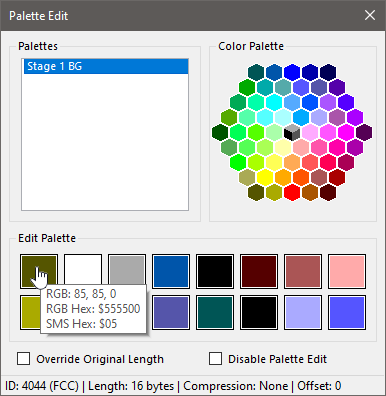This screenshot has height=396, width=386.
Task: Select the dark green hexagon at left corner
Action: (220, 132)
